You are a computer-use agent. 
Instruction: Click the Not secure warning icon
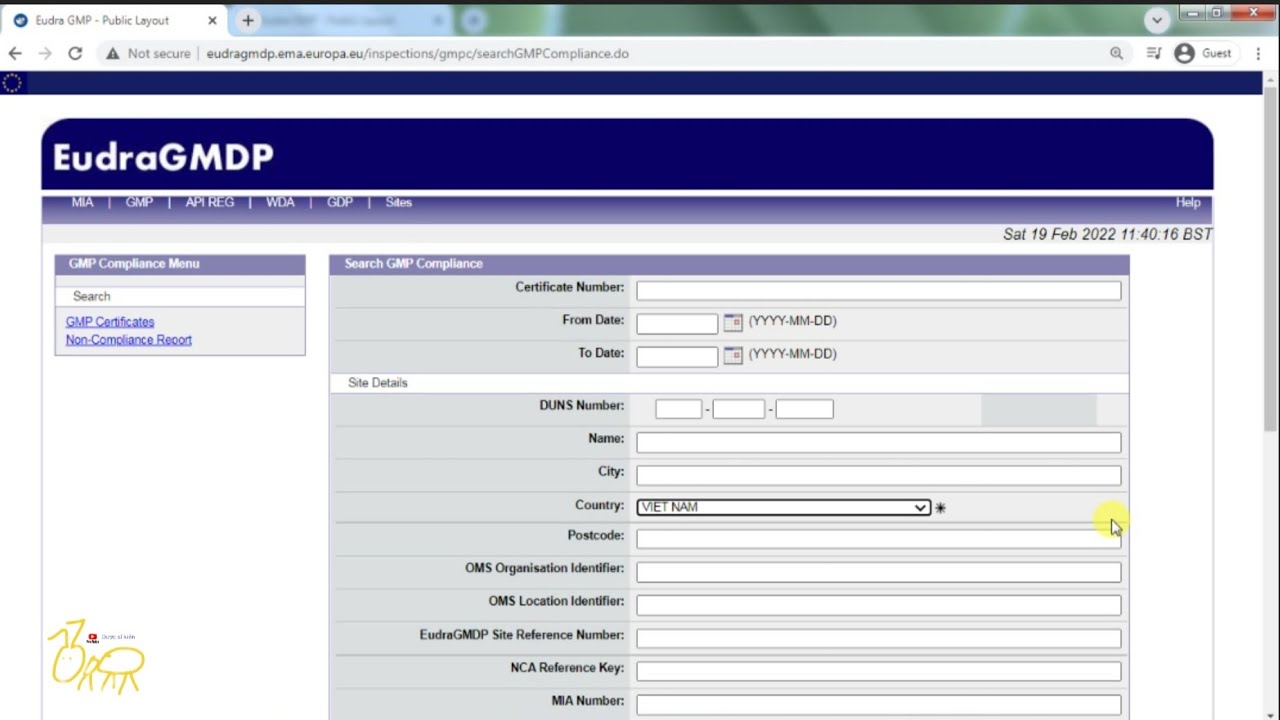[113, 53]
